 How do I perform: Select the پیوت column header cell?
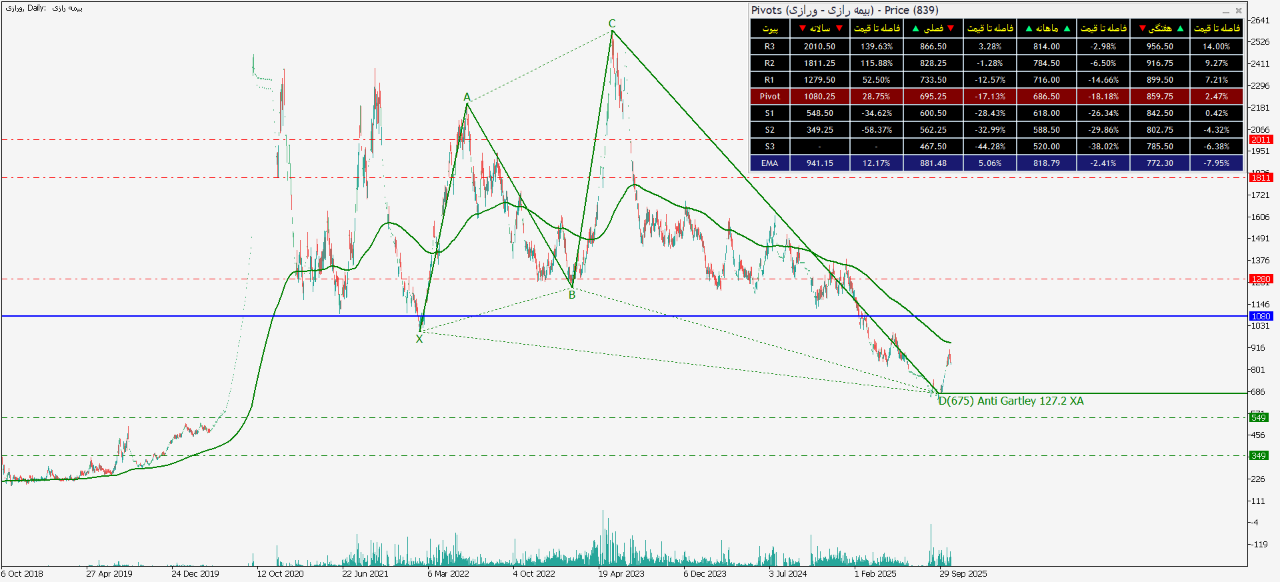pos(768,28)
